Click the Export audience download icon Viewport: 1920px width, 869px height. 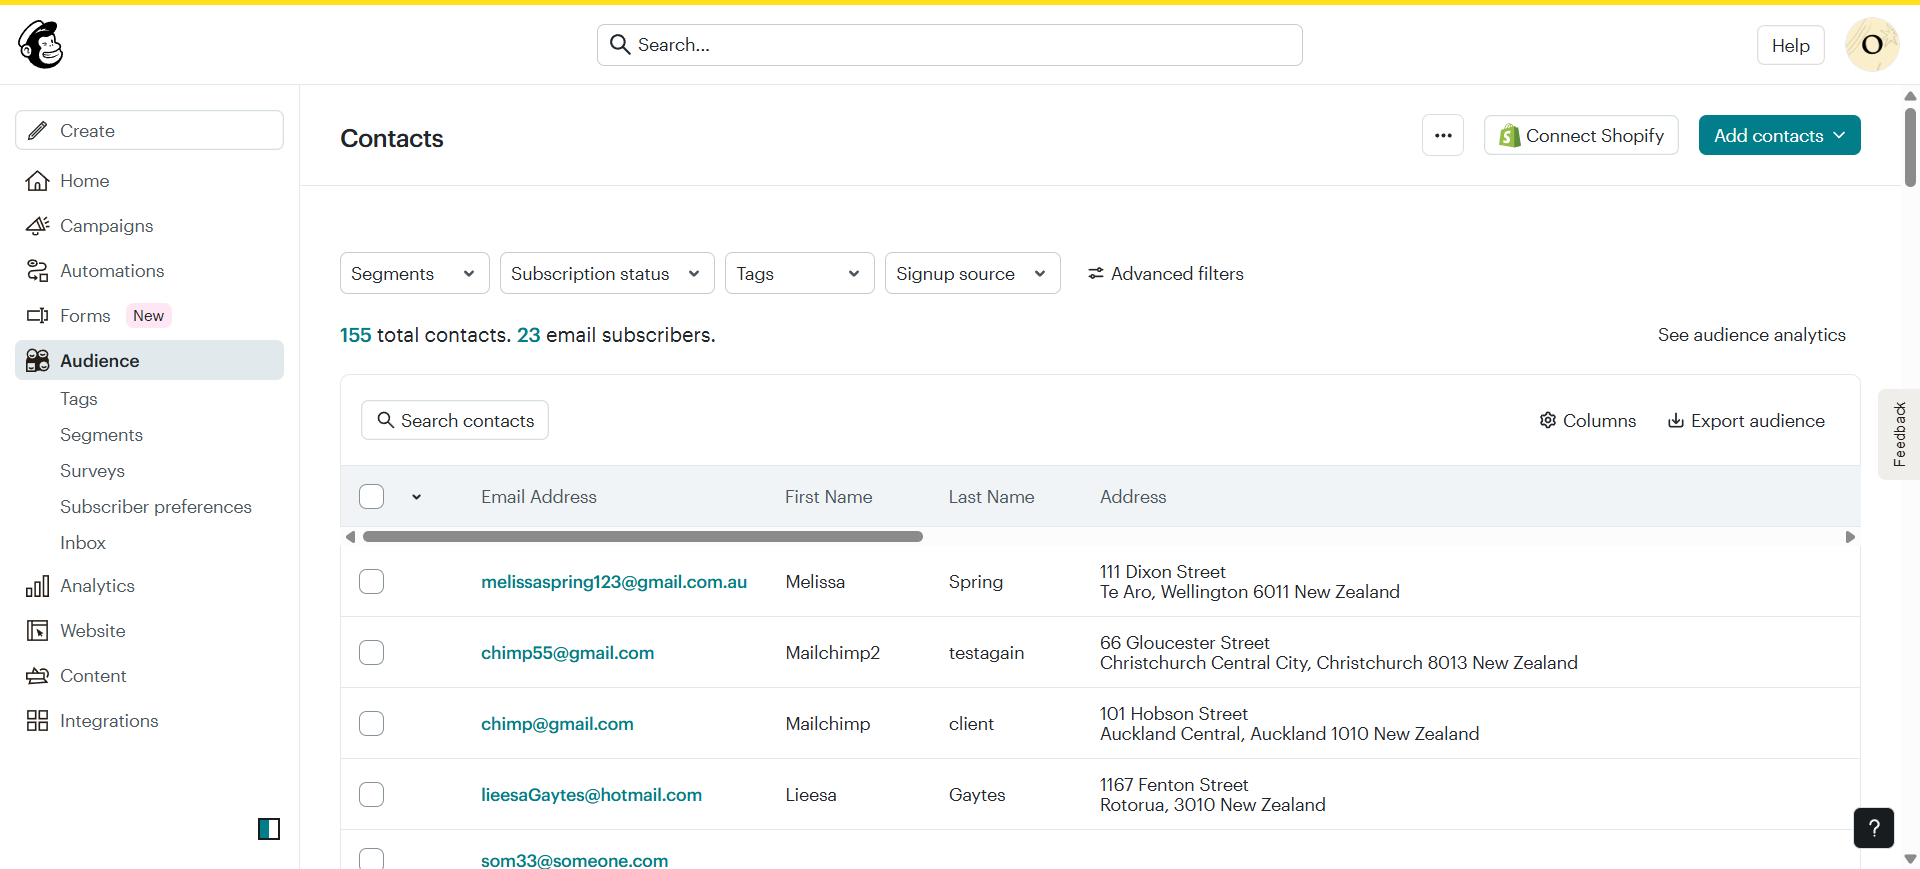(x=1676, y=421)
